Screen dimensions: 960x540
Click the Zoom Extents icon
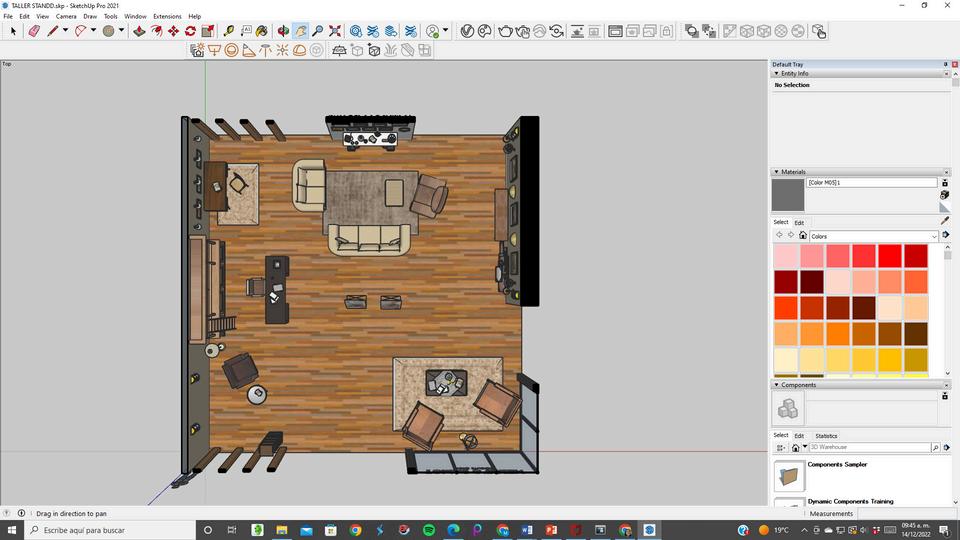(335, 31)
